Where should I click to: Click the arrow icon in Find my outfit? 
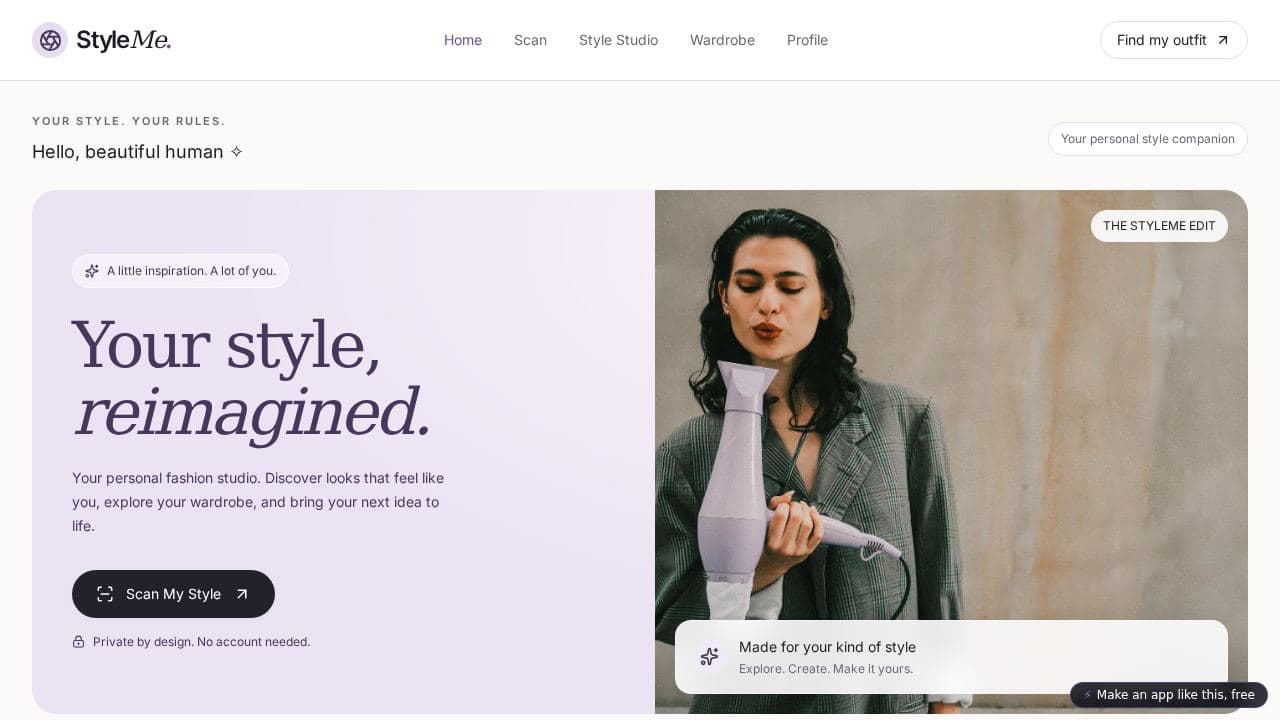pos(1222,40)
